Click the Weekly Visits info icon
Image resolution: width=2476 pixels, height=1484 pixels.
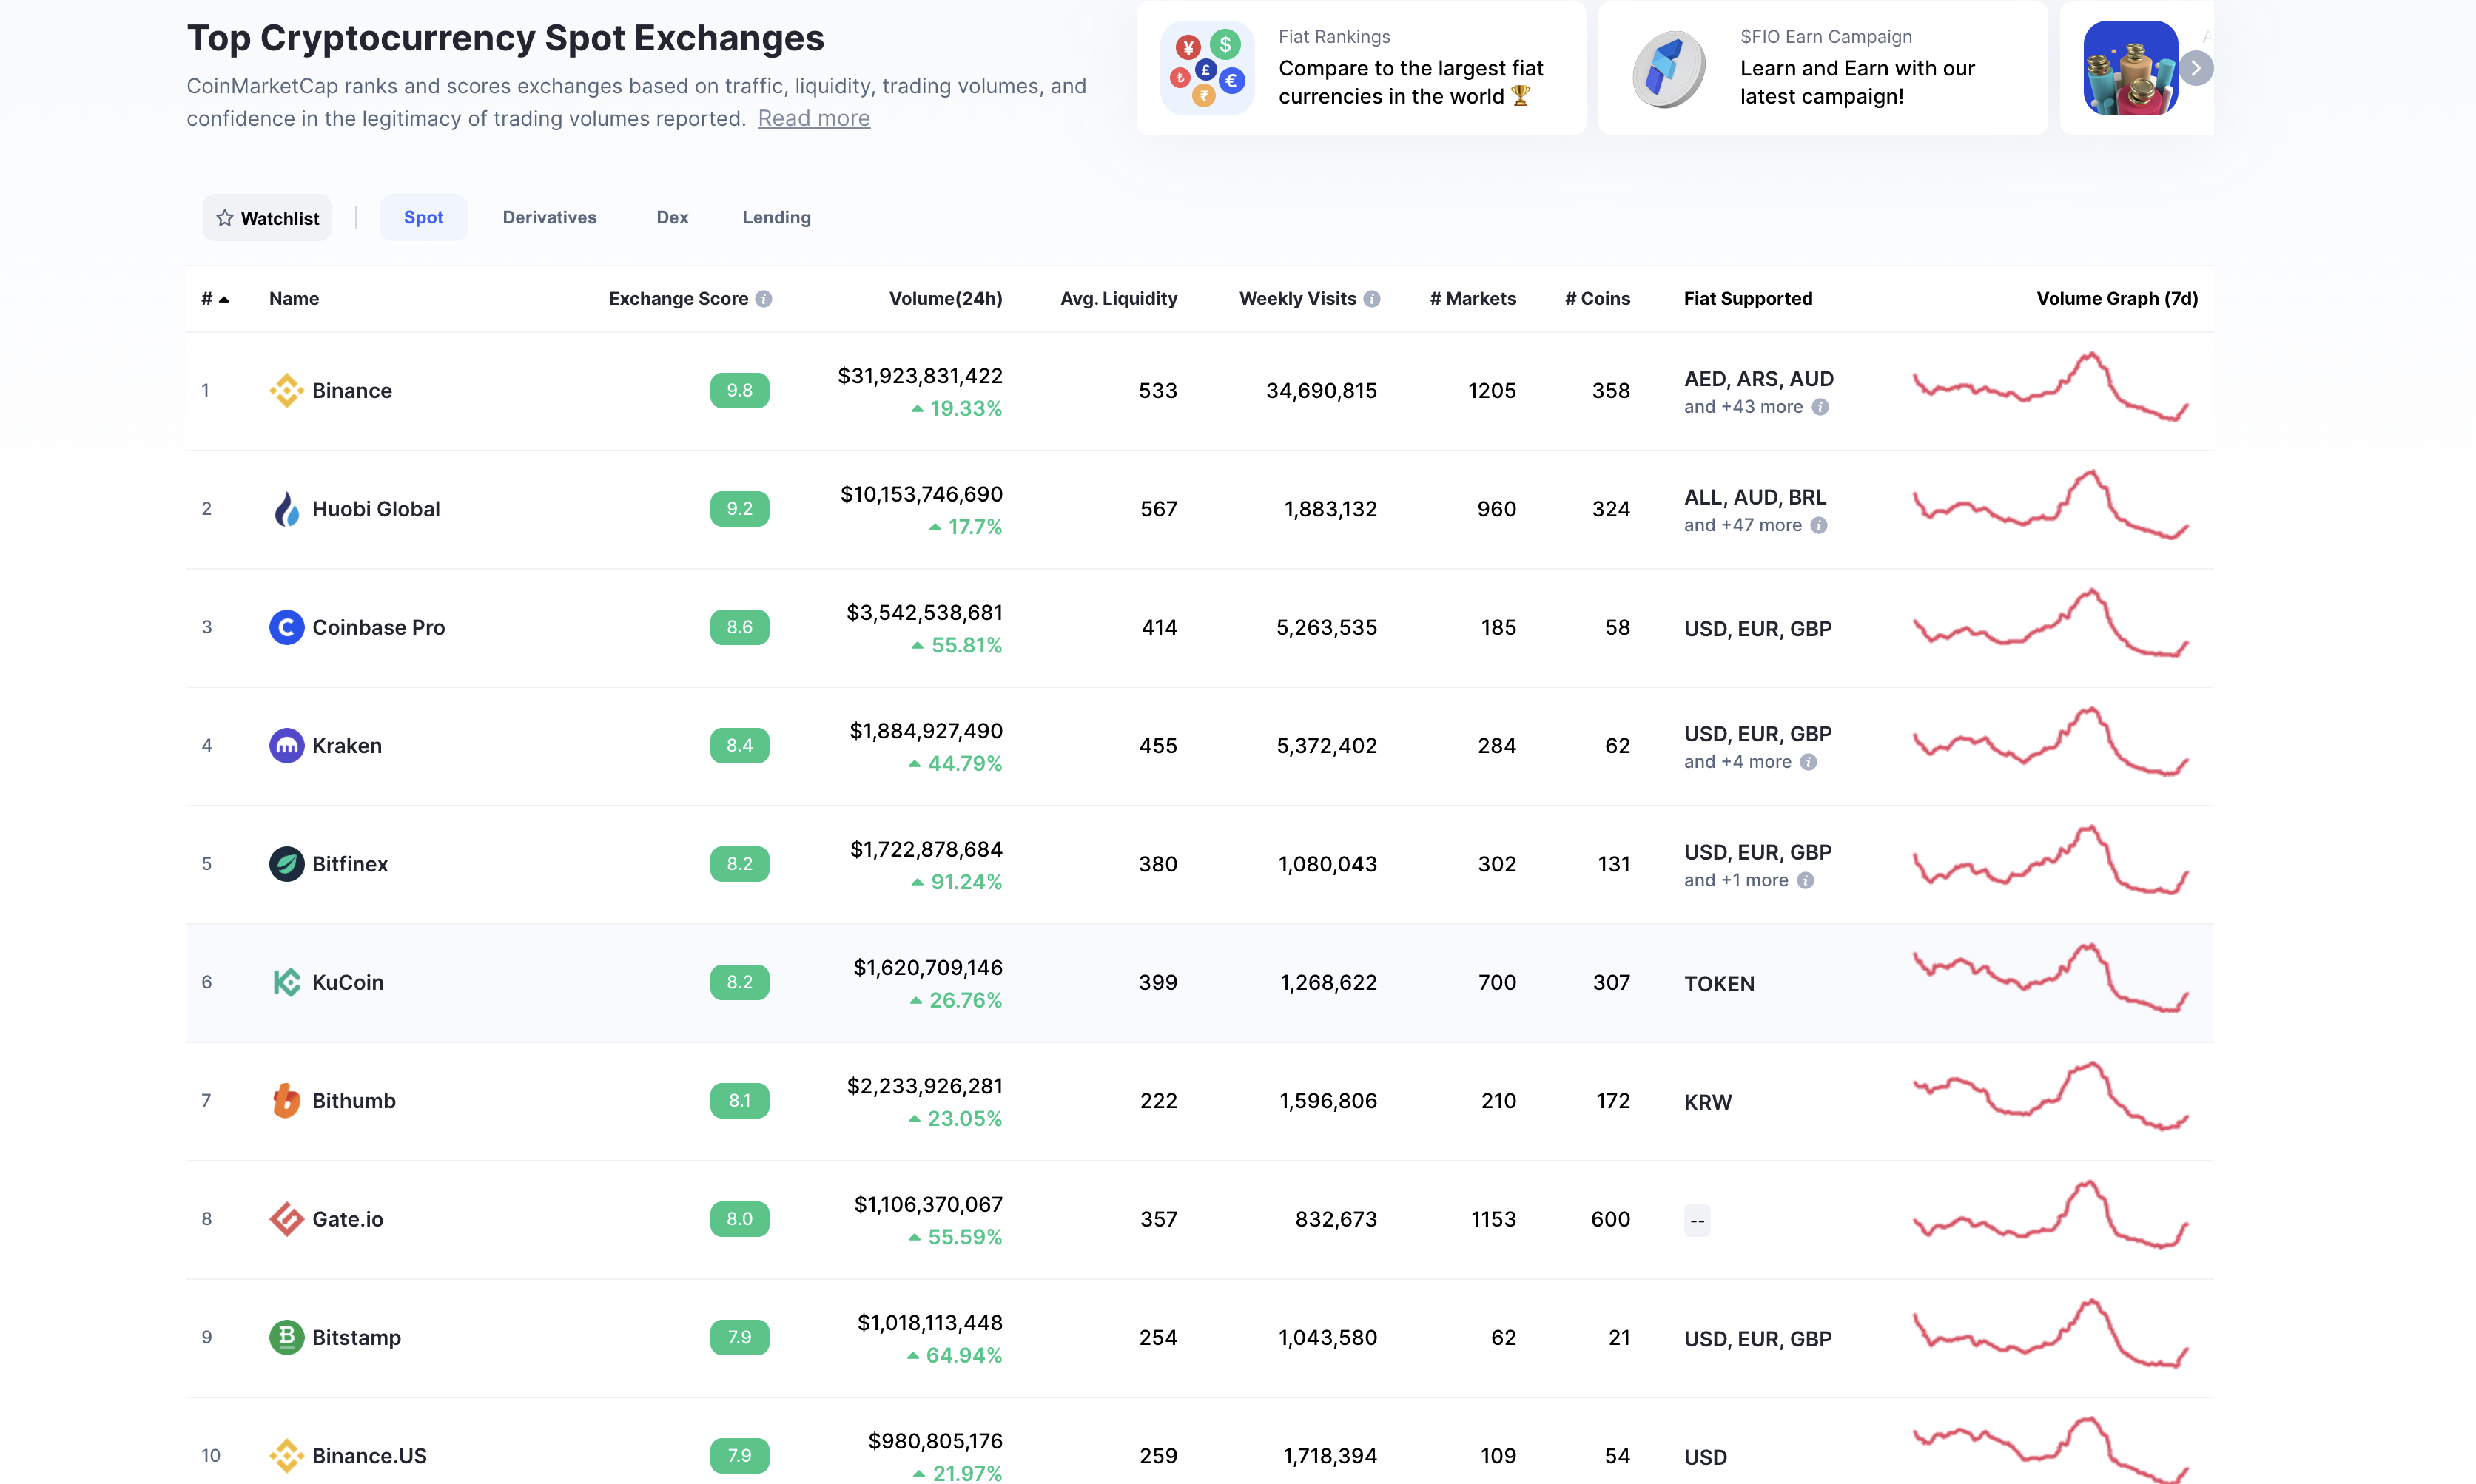(x=1372, y=299)
